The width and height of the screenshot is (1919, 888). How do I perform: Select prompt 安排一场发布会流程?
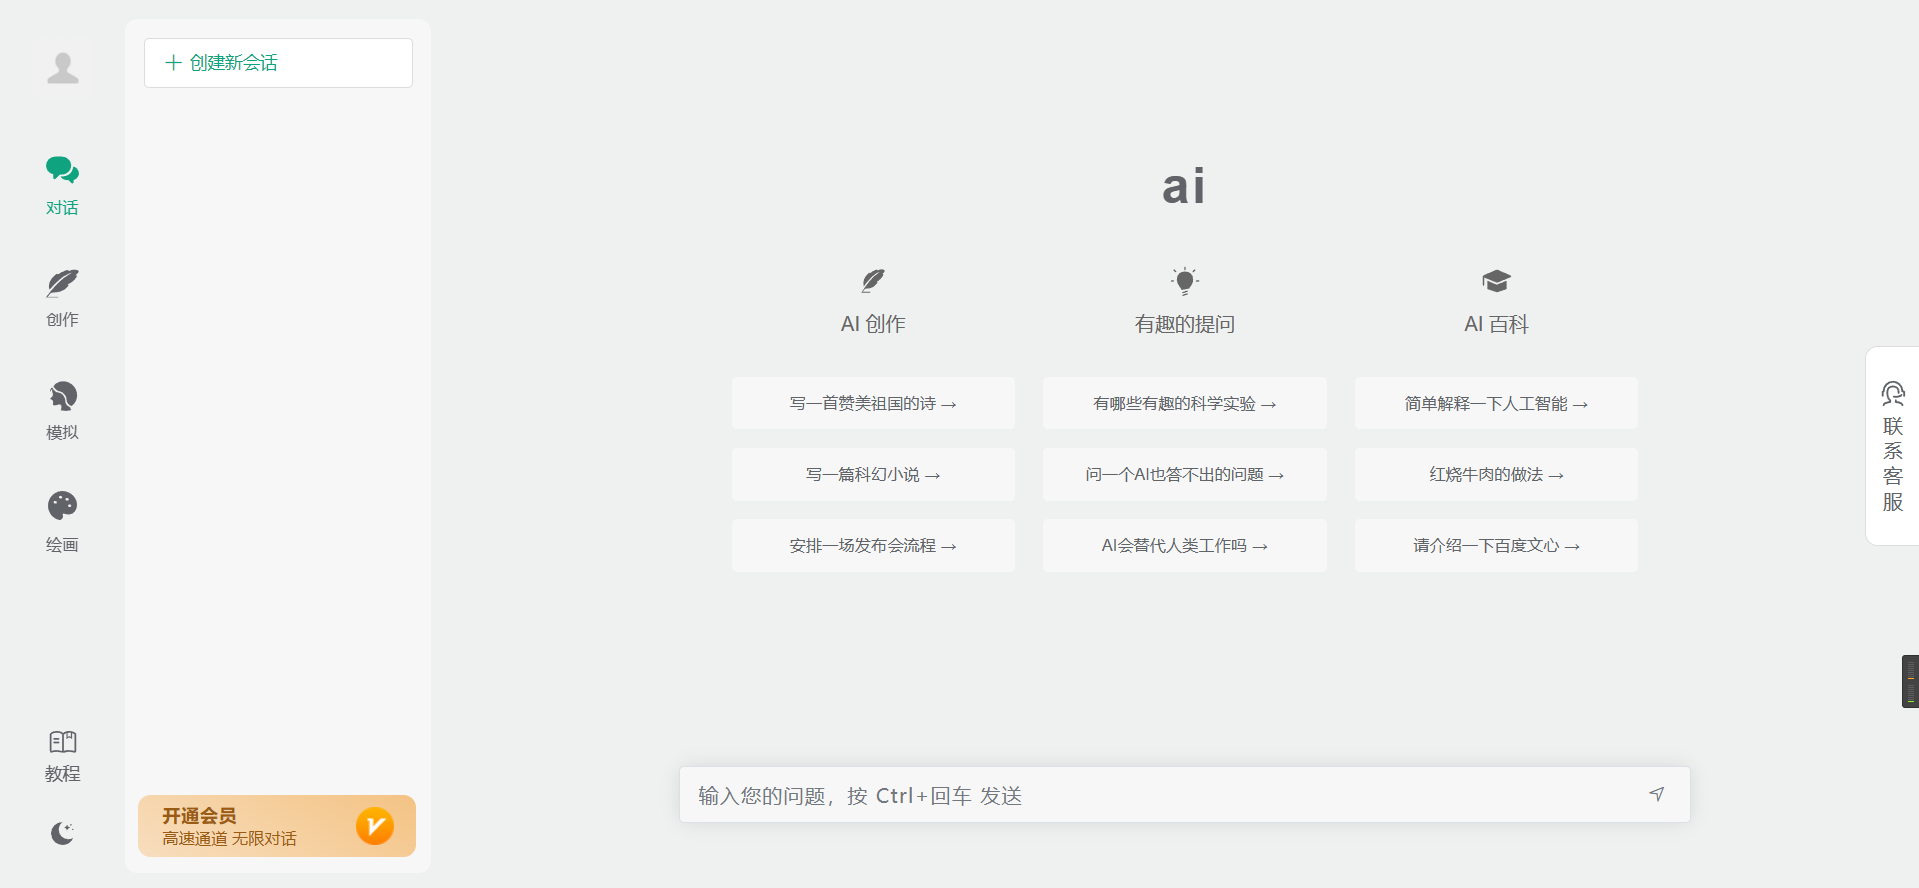click(x=873, y=545)
